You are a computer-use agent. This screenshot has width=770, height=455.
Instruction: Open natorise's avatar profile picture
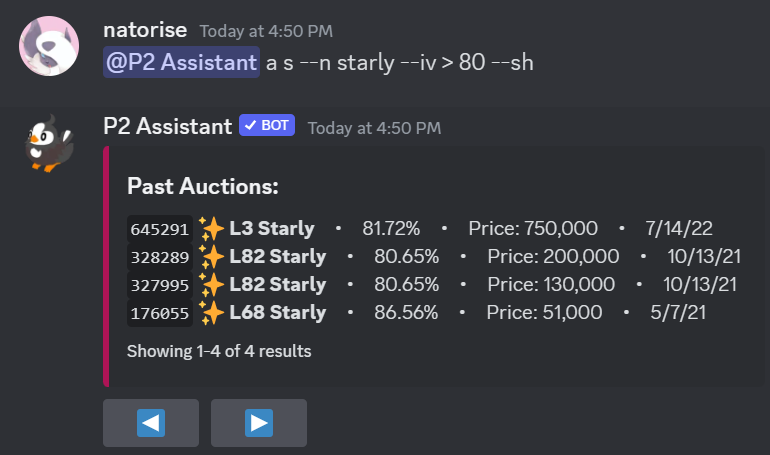click(x=49, y=46)
